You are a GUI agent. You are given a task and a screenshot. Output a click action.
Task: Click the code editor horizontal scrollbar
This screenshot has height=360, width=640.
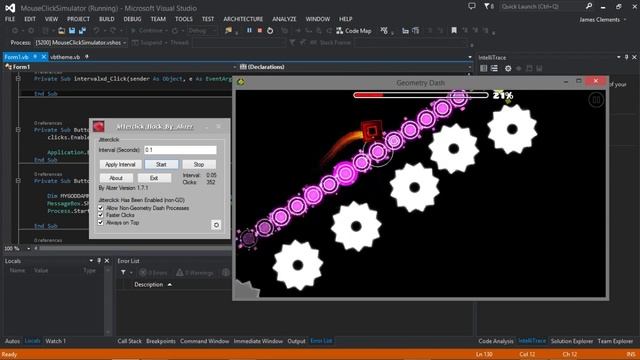coord(135,248)
